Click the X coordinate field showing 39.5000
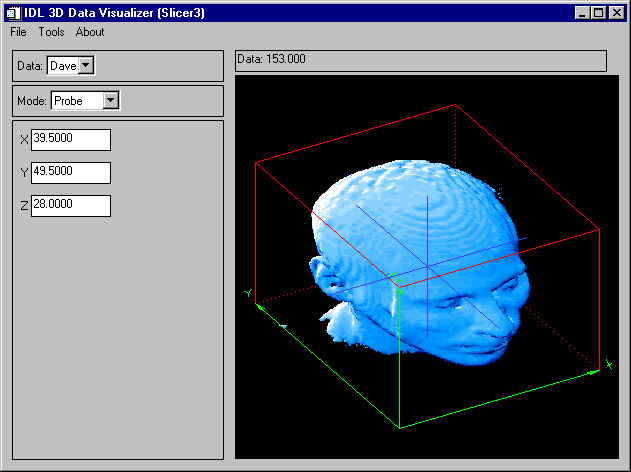 pos(70,140)
